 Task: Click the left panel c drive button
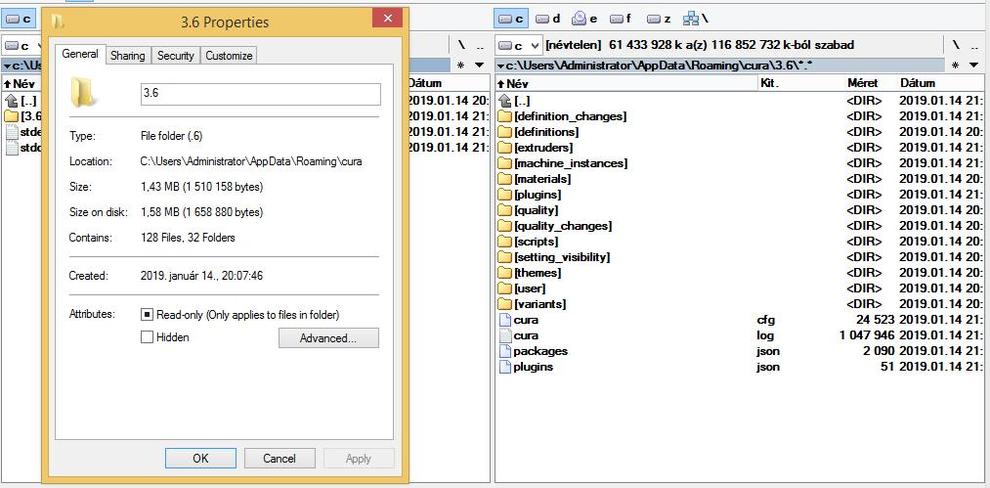(20, 19)
